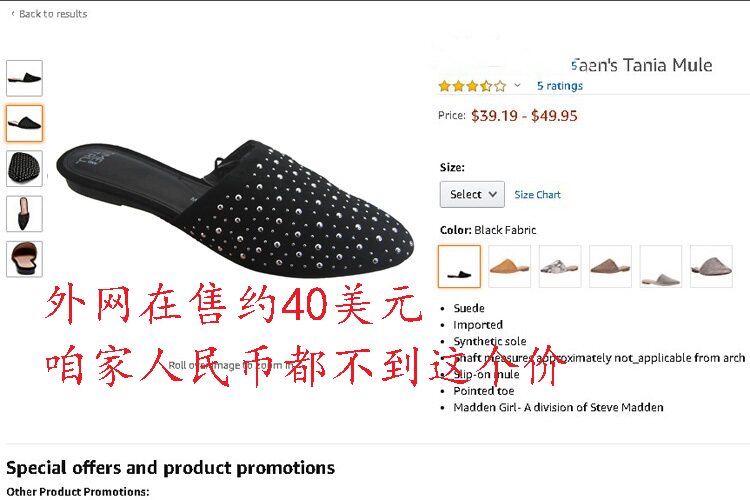This screenshot has width=750, height=500.
Task: Choose the brown taupe mule swatch
Action: (x=610, y=267)
